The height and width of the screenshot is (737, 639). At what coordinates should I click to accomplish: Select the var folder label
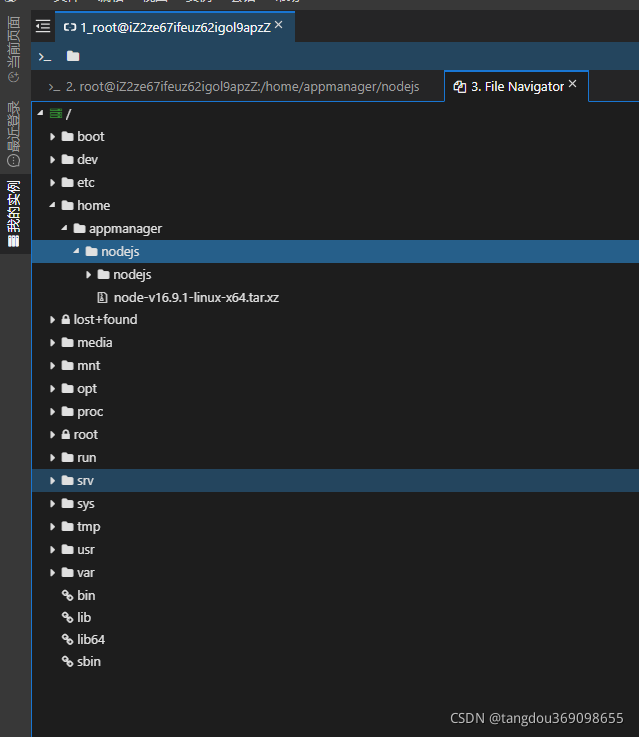pyautogui.click(x=86, y=573)
